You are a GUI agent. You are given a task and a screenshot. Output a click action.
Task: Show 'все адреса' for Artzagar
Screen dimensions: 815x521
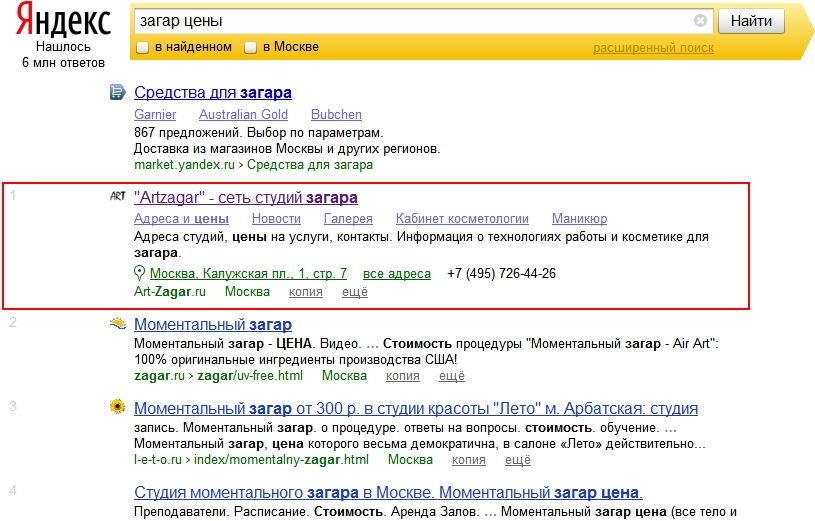pyautogui.click(x=397, y=273)
